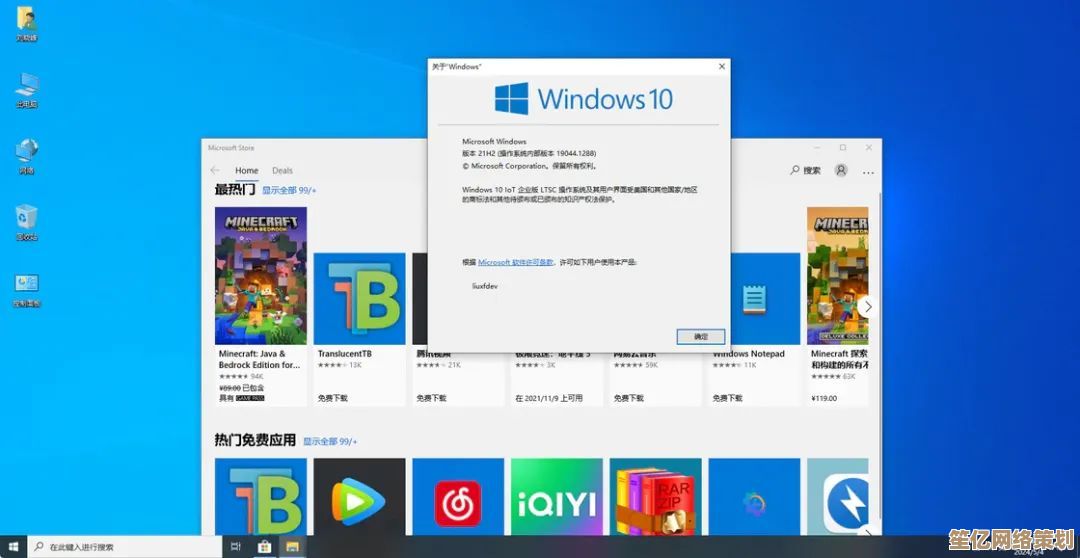This screenshot has height=558, width=1080.
Task: Open the RAR ZIP books app tile
Action: [x=656, y=497]
